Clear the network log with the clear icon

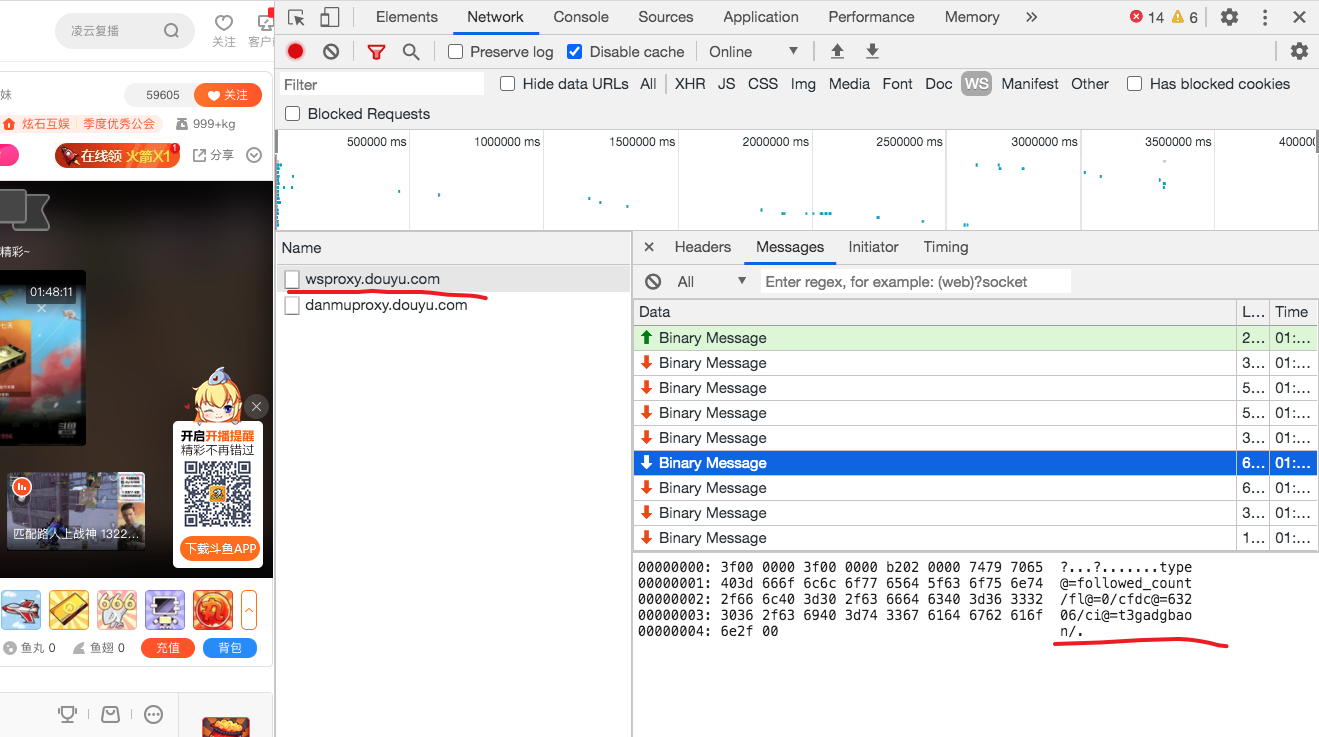331,52
